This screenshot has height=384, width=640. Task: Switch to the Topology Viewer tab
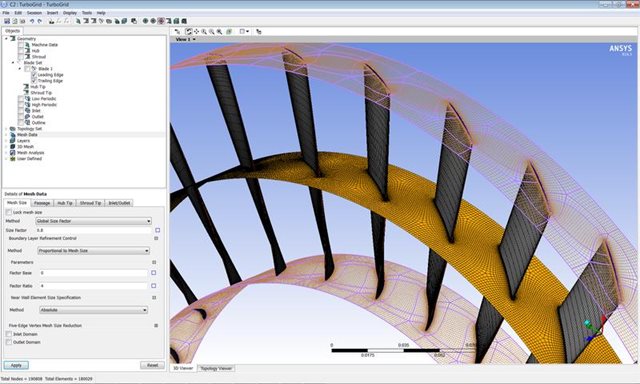(216, 368)
